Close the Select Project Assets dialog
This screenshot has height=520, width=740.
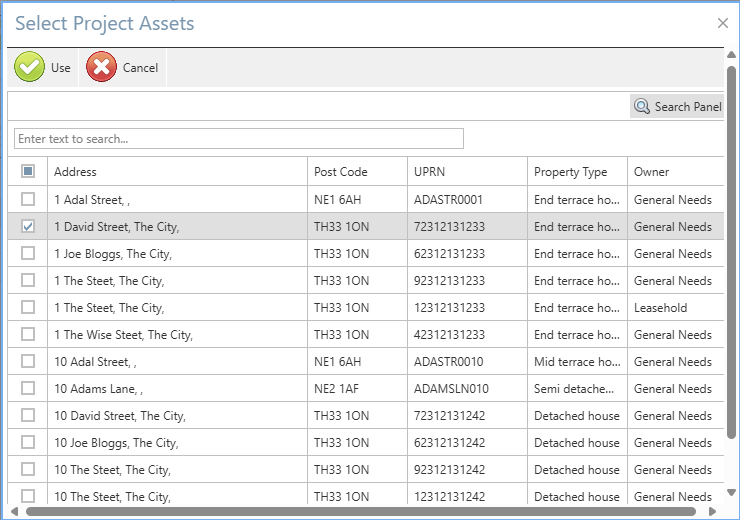click(723, 23)
